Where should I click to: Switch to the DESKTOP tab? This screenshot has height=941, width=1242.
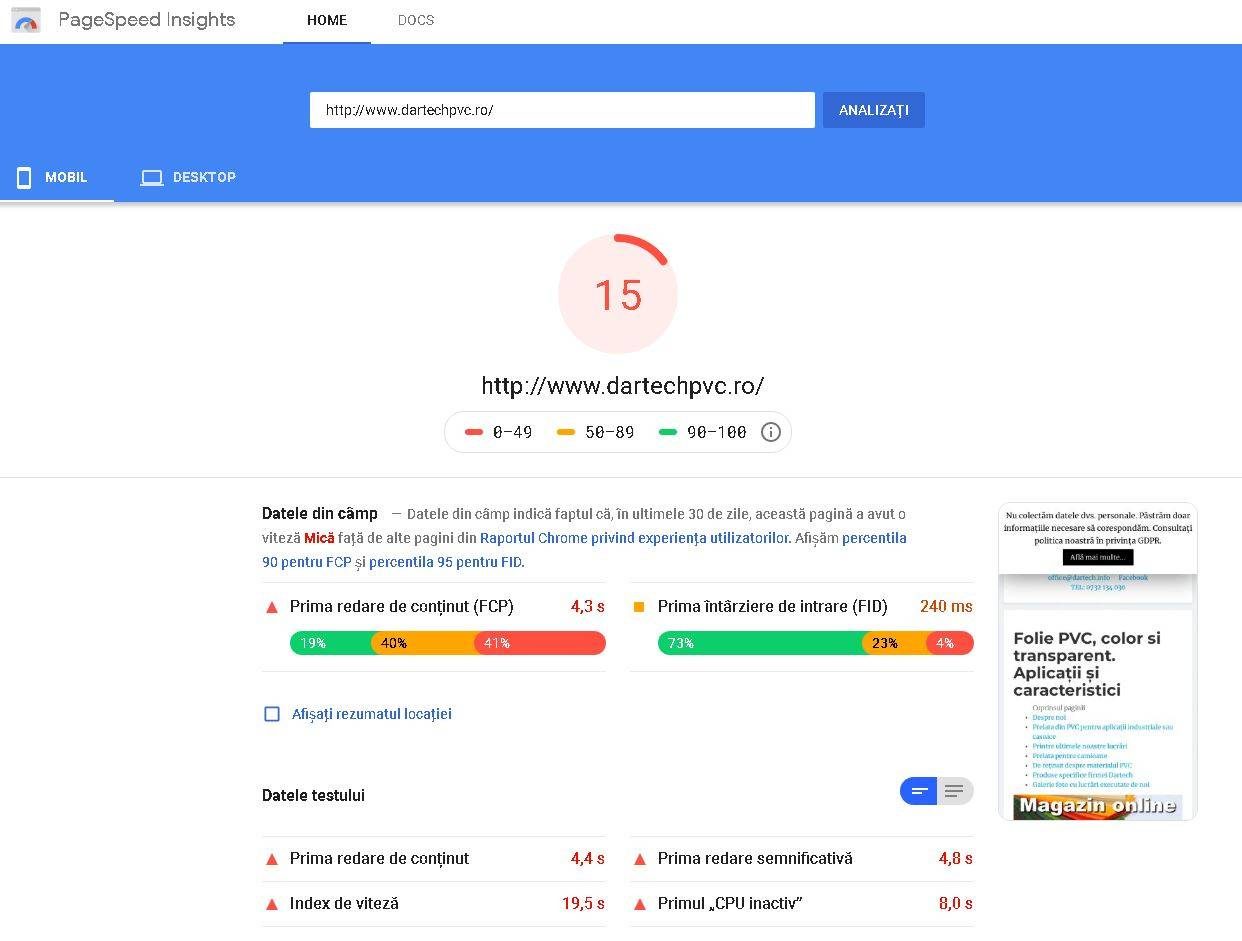tap(189, 178)
